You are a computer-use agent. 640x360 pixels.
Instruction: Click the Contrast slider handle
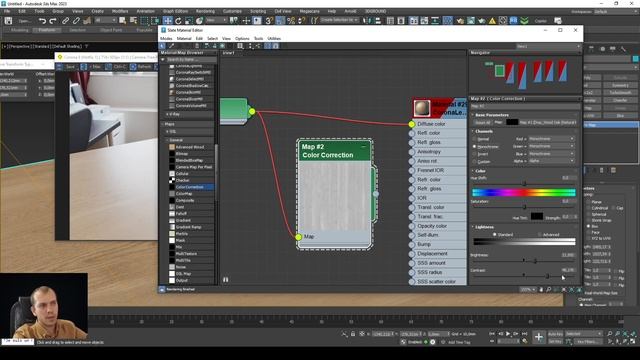coord(547,276)
